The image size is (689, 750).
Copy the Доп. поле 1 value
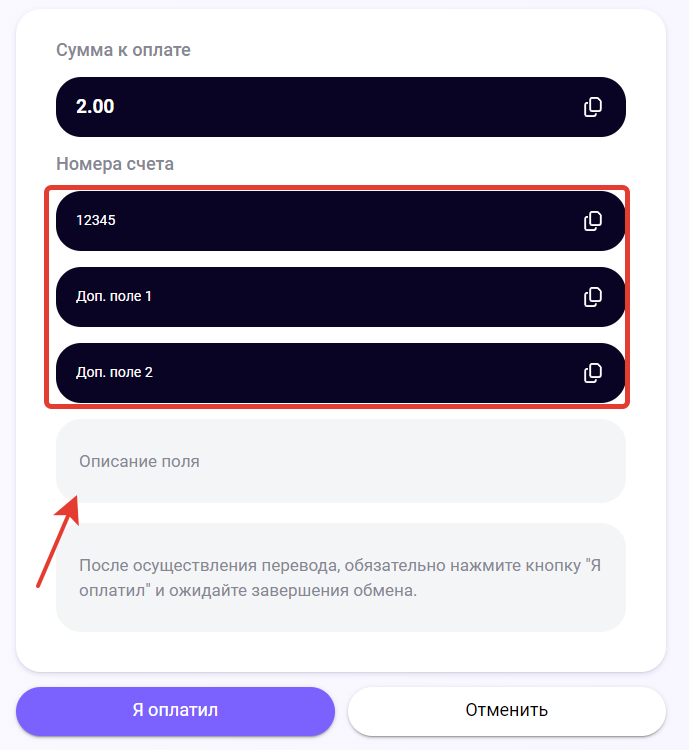(x=593, y=297)
